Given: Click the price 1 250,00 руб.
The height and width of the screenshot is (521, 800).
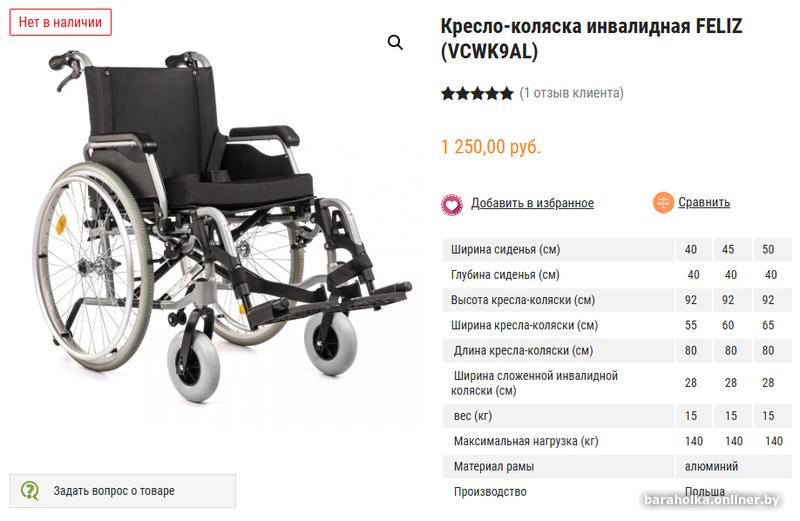Looking at the screenshot, I should 490,147.
